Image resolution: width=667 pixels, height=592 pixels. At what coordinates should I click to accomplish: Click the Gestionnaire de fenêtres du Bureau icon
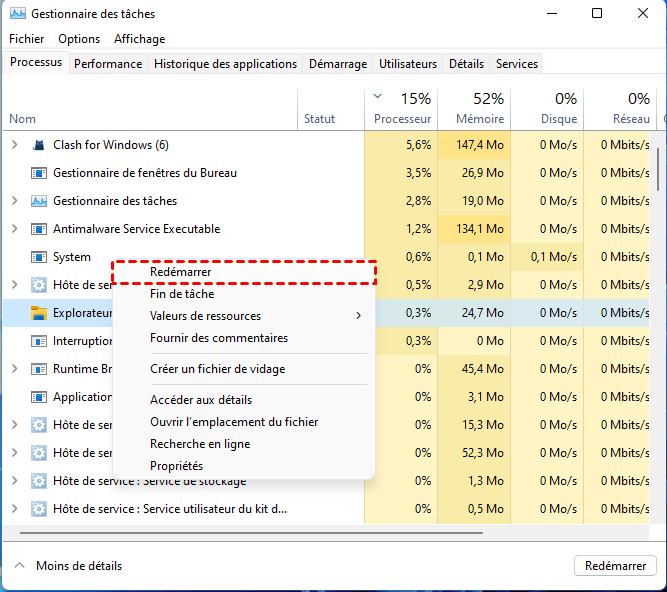click(39, 173)
